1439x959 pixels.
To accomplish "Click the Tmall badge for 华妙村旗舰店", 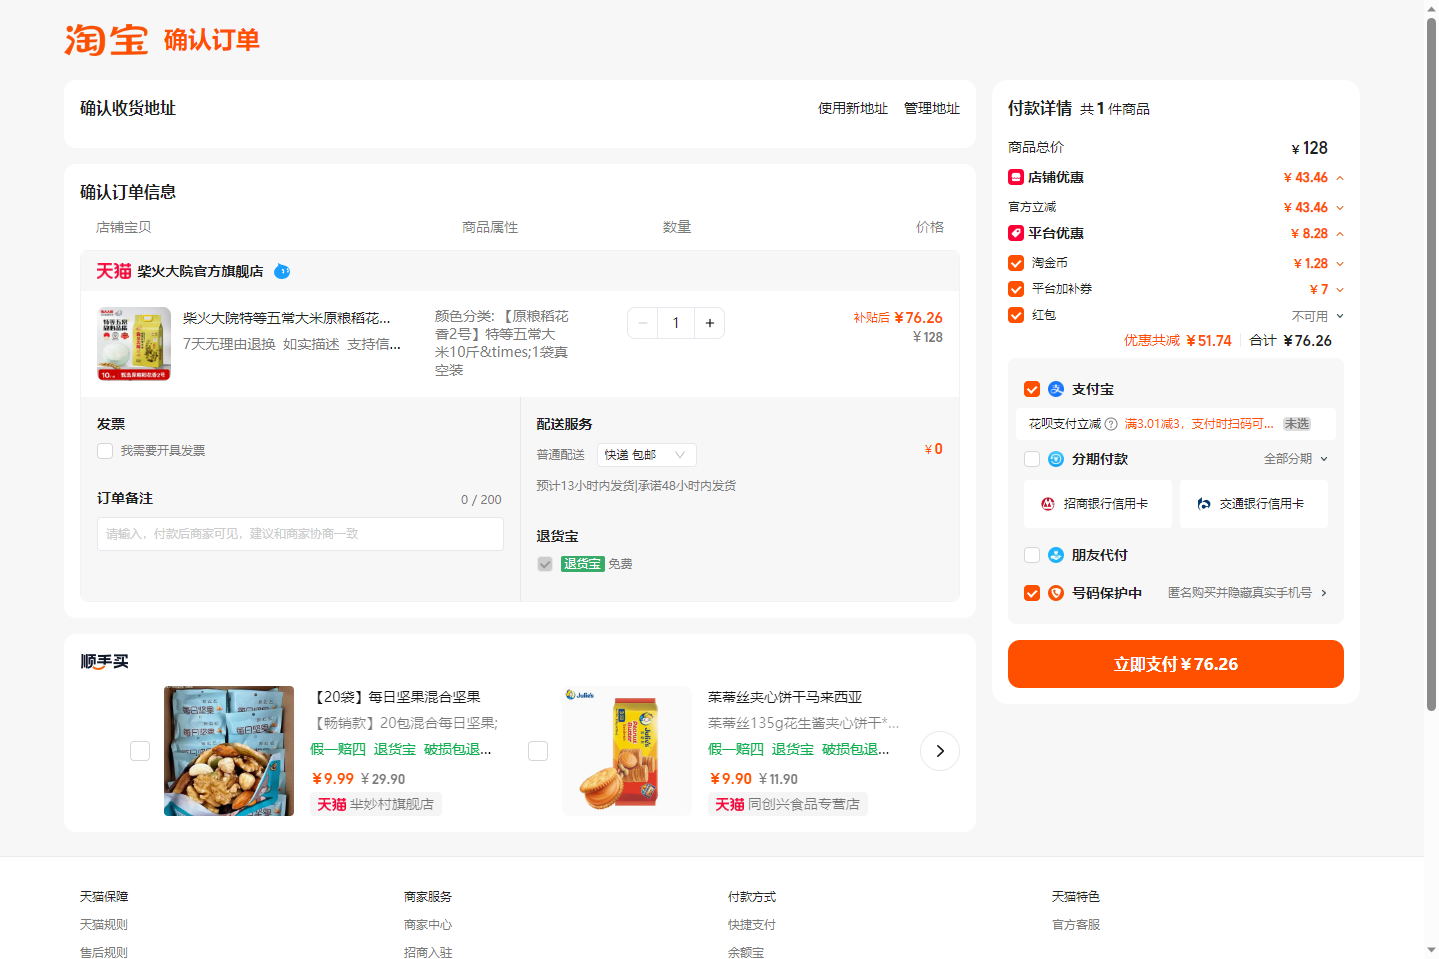I will (x=332, y=804).
